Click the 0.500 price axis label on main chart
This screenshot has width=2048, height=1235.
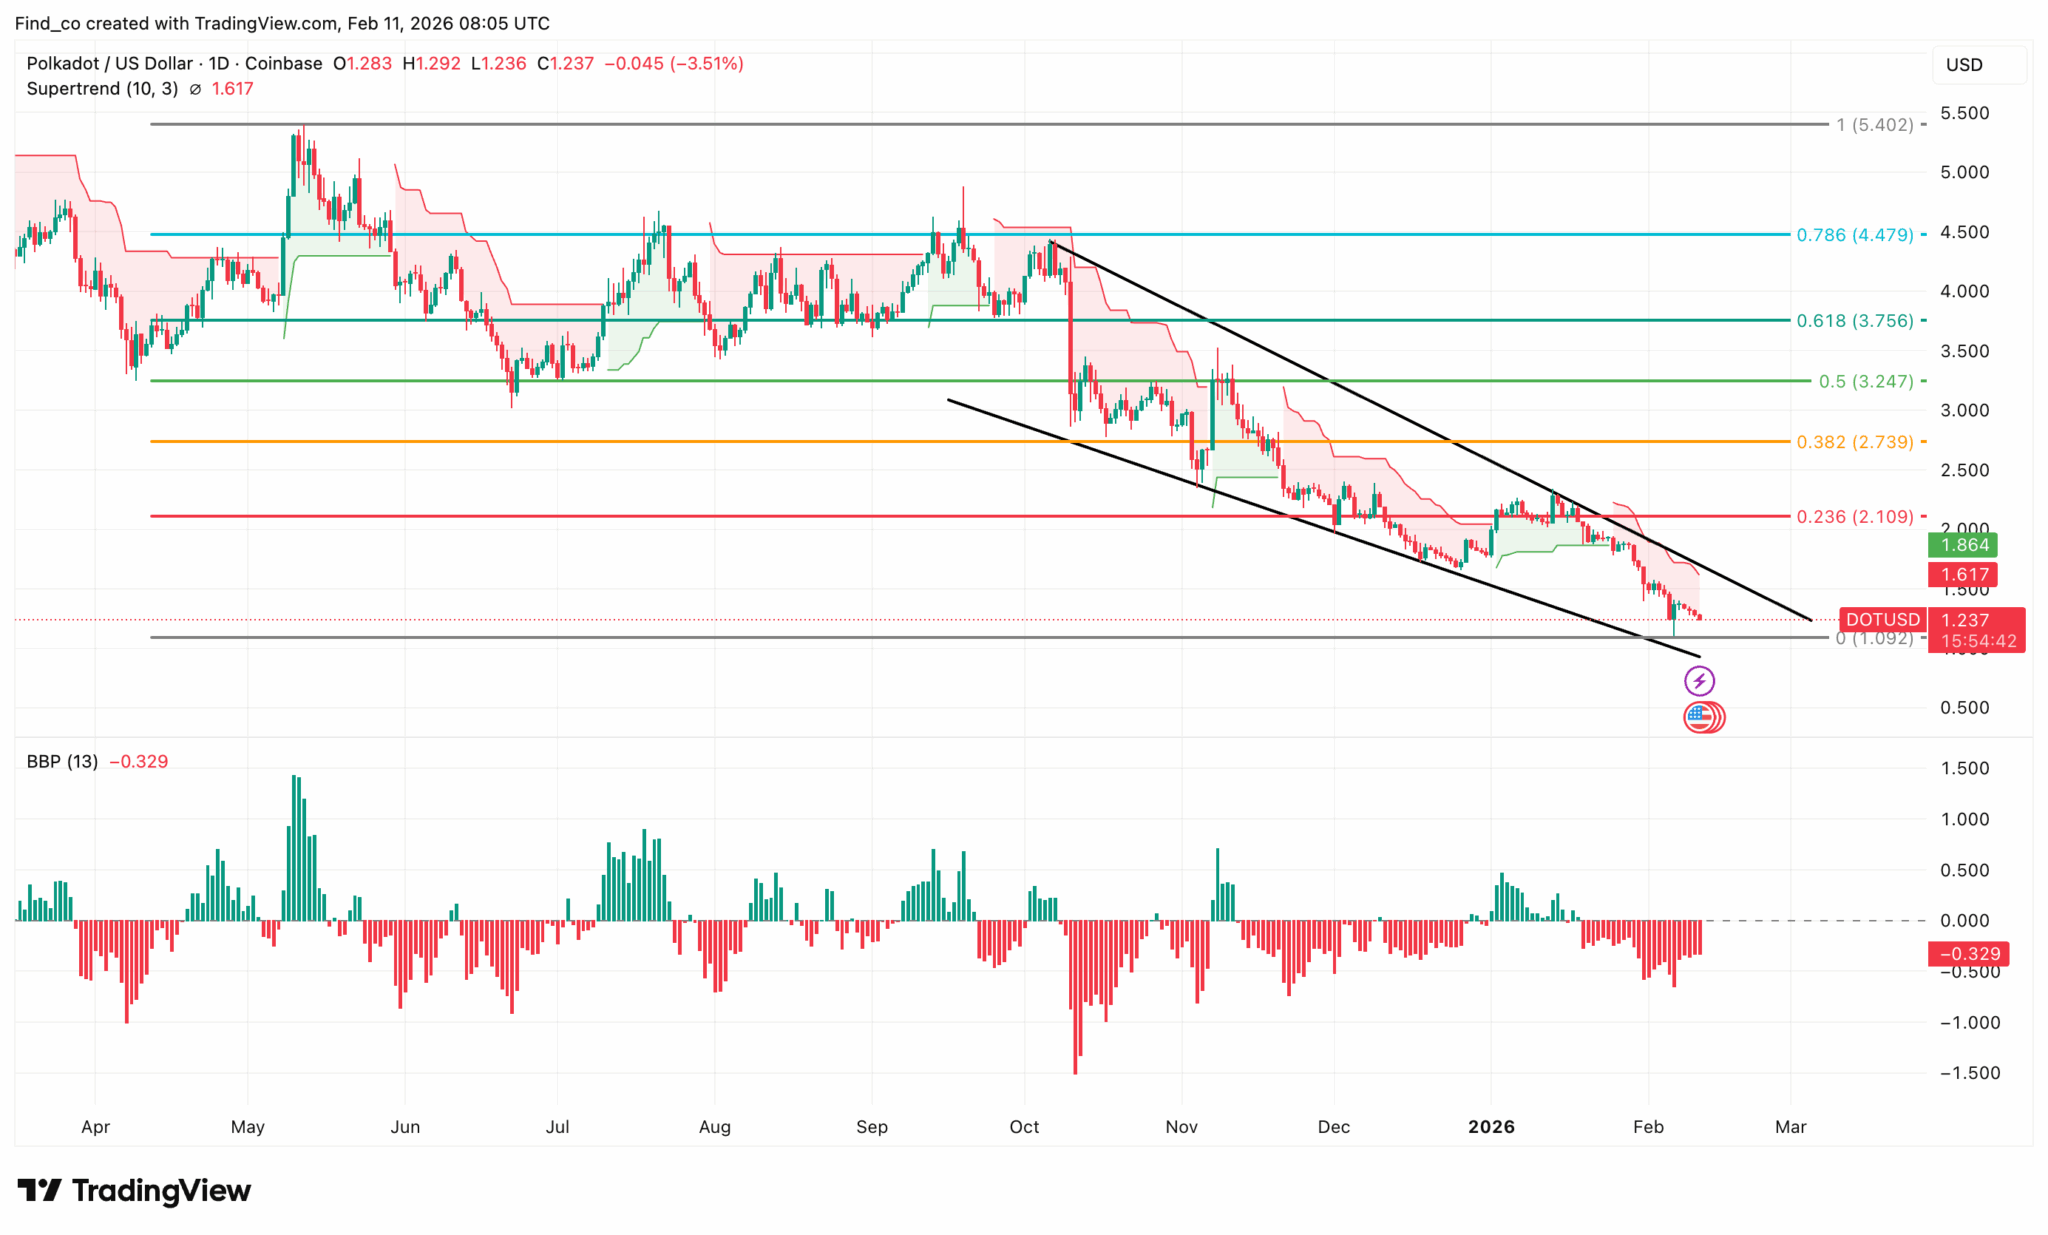pyautogui.click(x=1965, y=708)
